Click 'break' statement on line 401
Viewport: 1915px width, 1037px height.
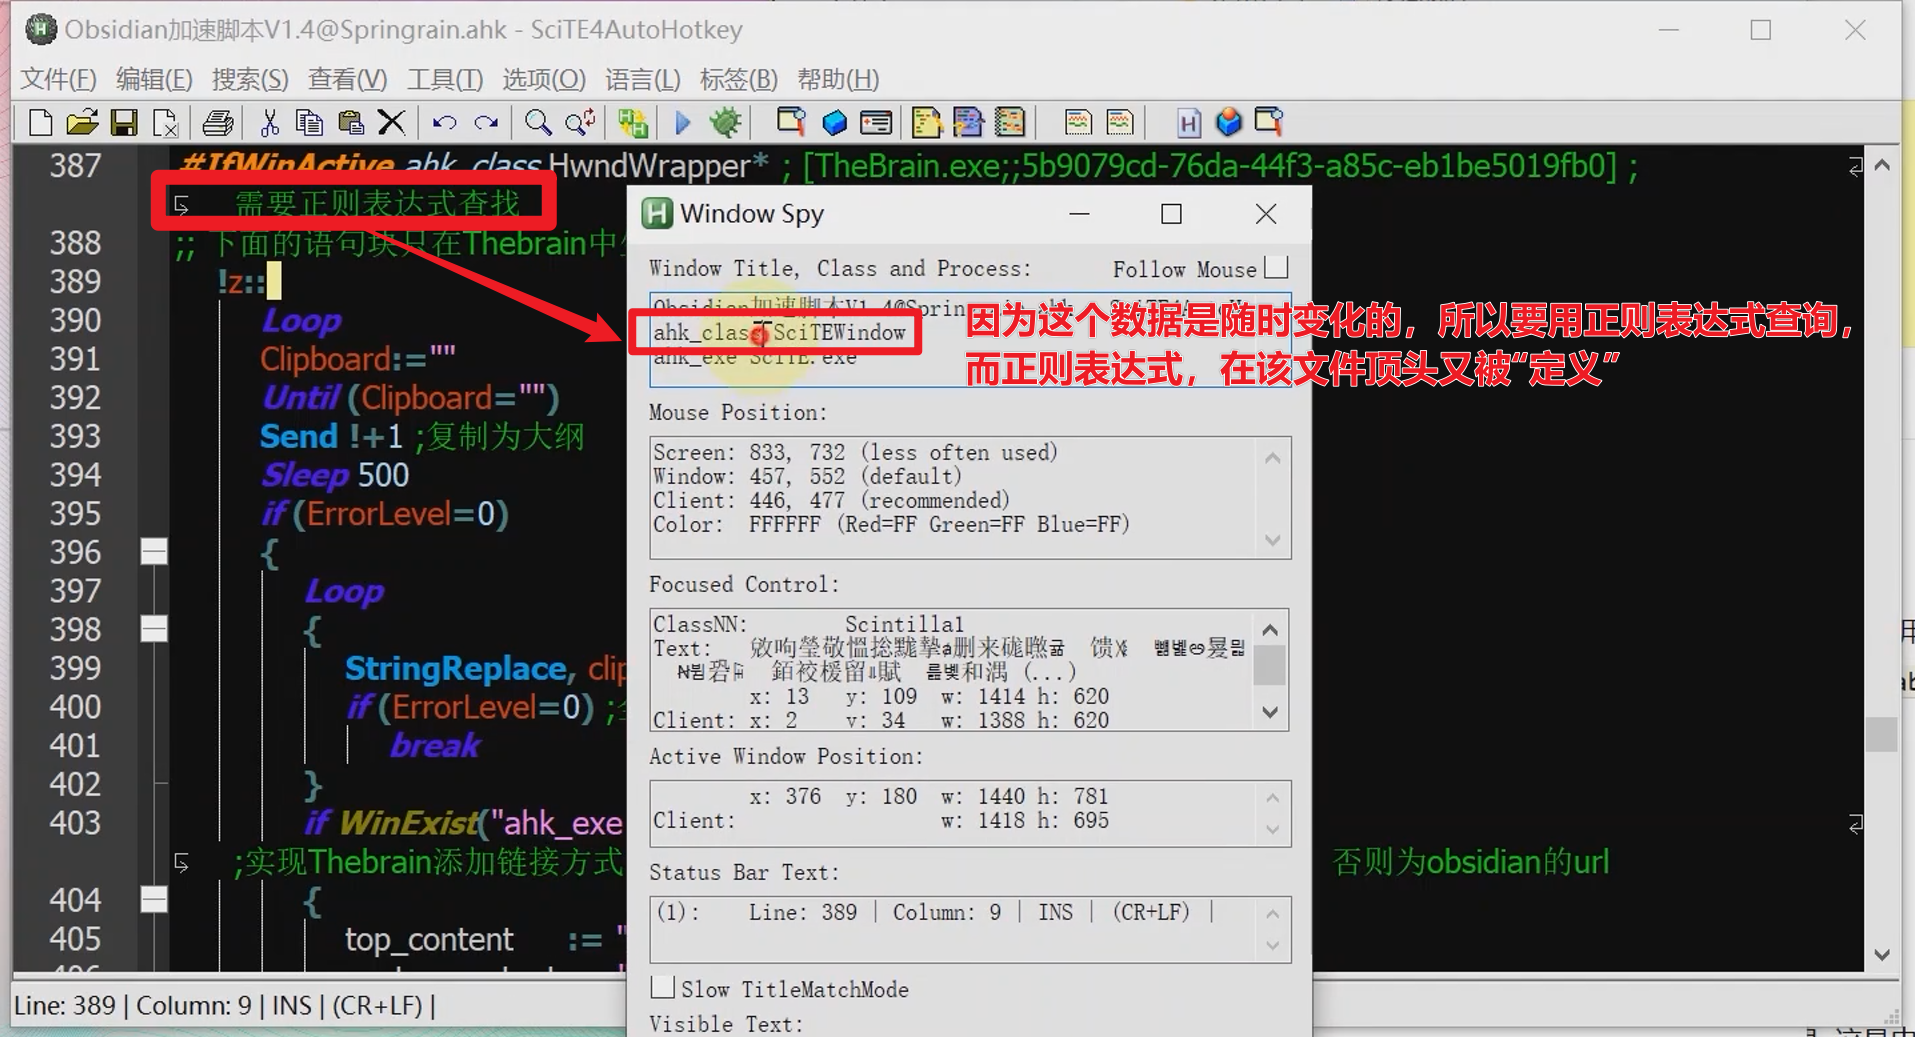[435, 746]
